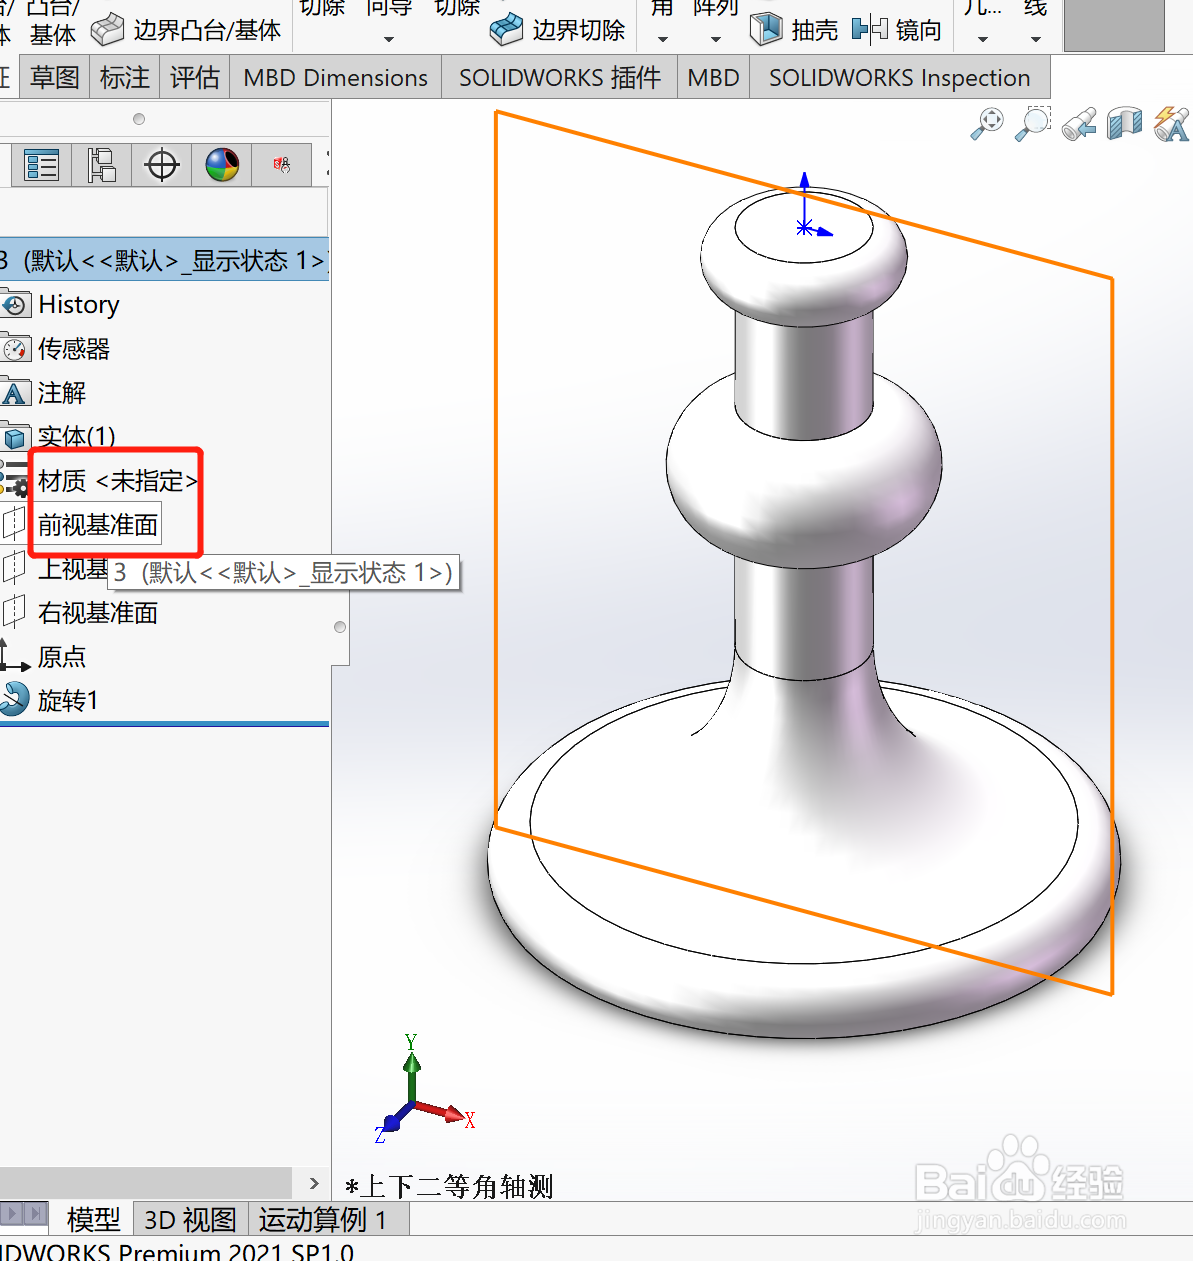Switch to the 运动算例 1 tab
This screenshot has height=1261, width=1193.
323,1219
